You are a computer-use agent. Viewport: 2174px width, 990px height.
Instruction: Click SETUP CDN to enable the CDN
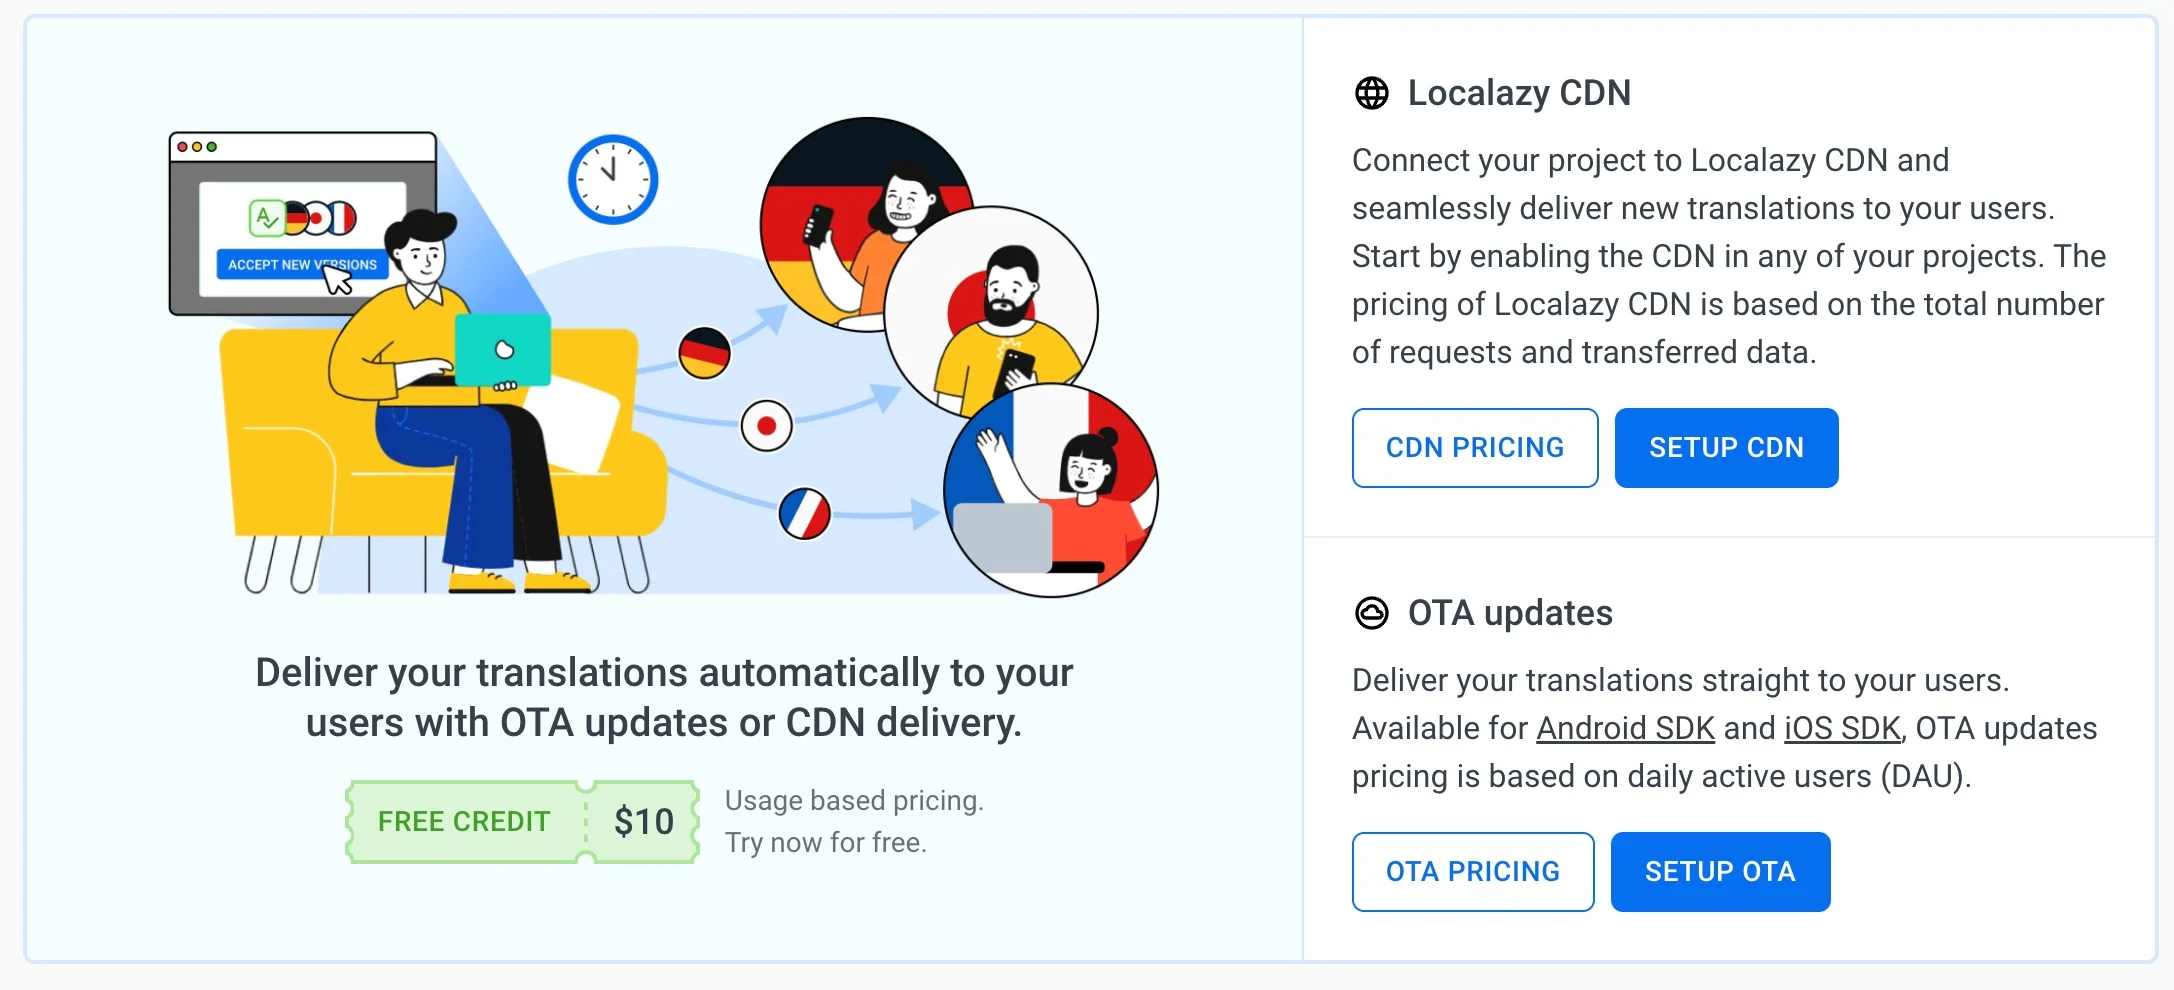click(1726, 447)
